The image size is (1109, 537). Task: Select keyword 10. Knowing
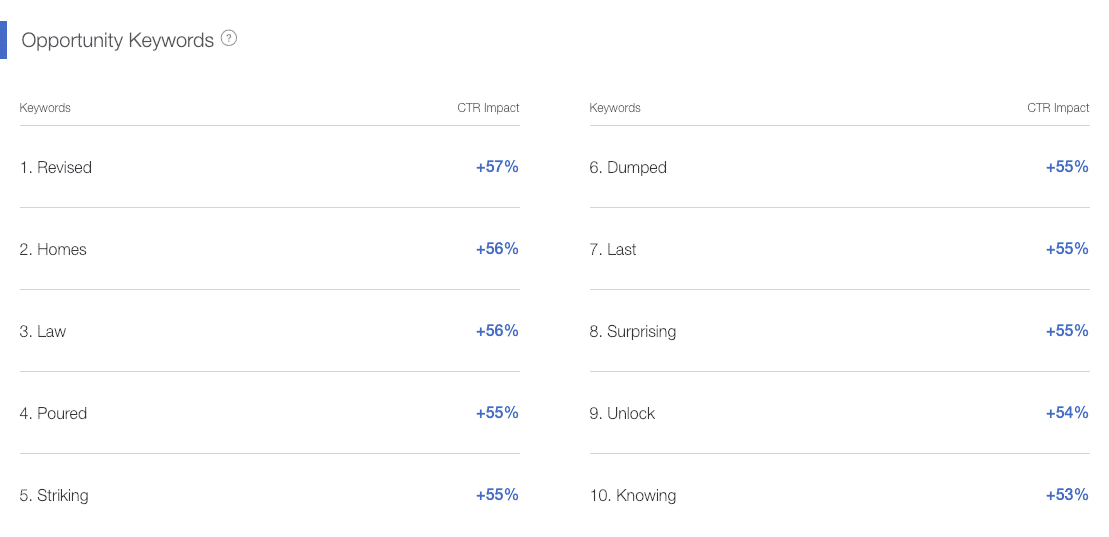(x=632, y=496)
